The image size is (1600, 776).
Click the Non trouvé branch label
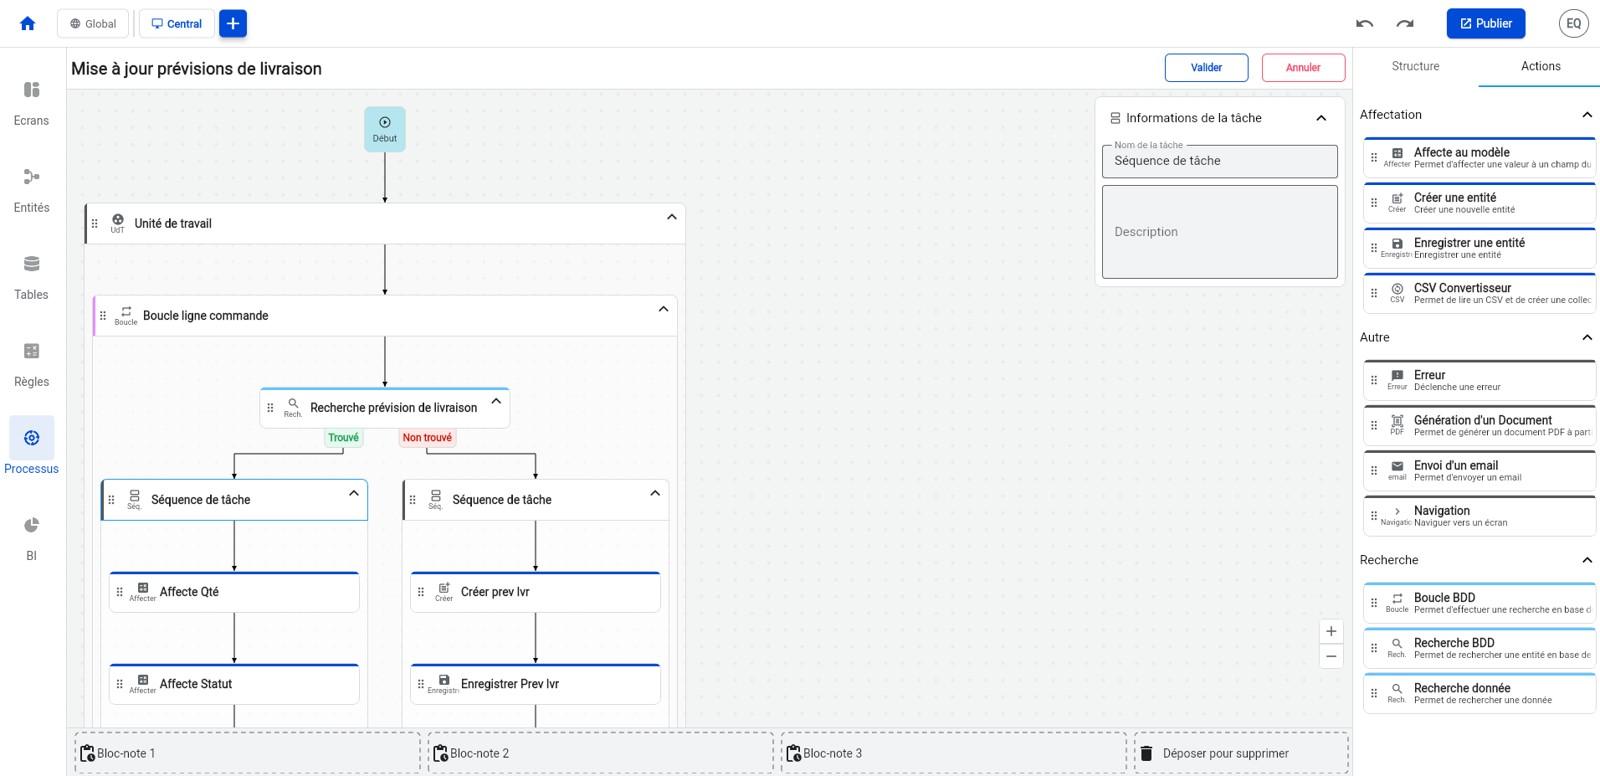point(427,437)
